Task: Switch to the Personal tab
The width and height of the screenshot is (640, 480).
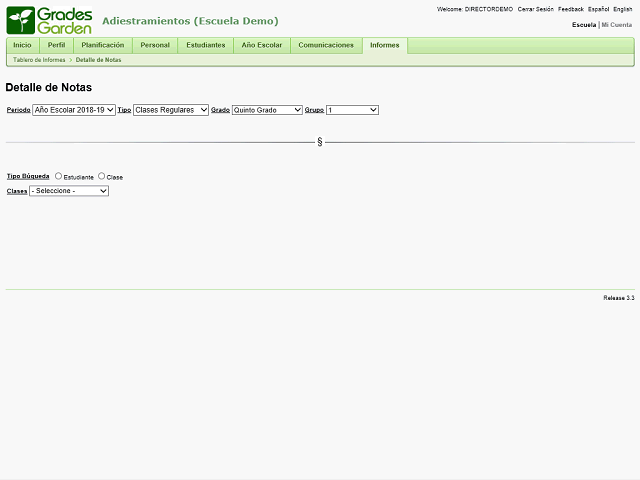Action: pos(155,45)
